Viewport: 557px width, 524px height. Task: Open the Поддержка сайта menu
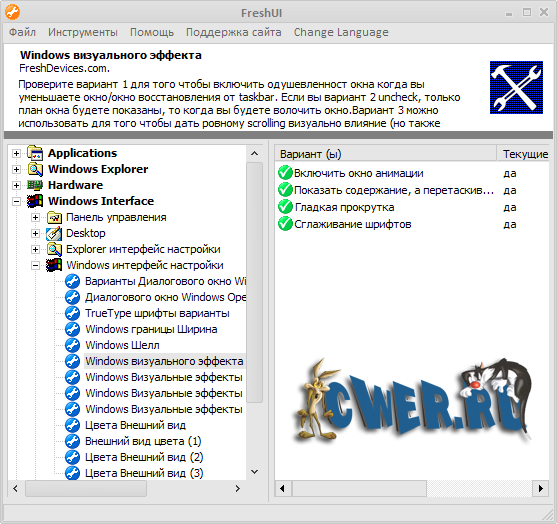click(234, 32)
